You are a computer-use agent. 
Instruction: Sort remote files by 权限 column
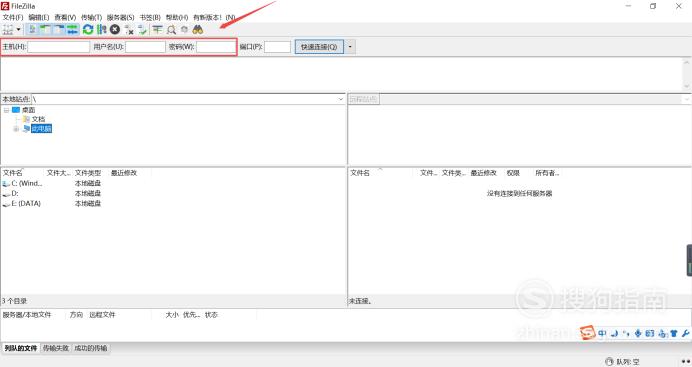click(x=513, y=173)
